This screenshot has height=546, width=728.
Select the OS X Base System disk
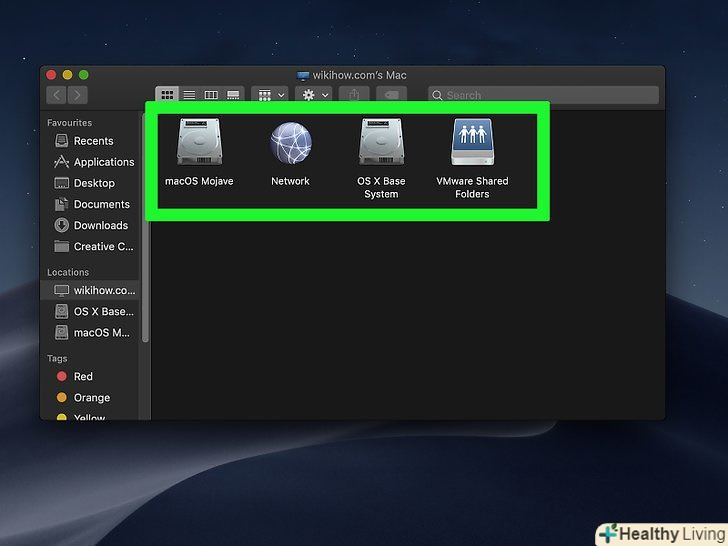pyautogui.click(x=382, y=142)
